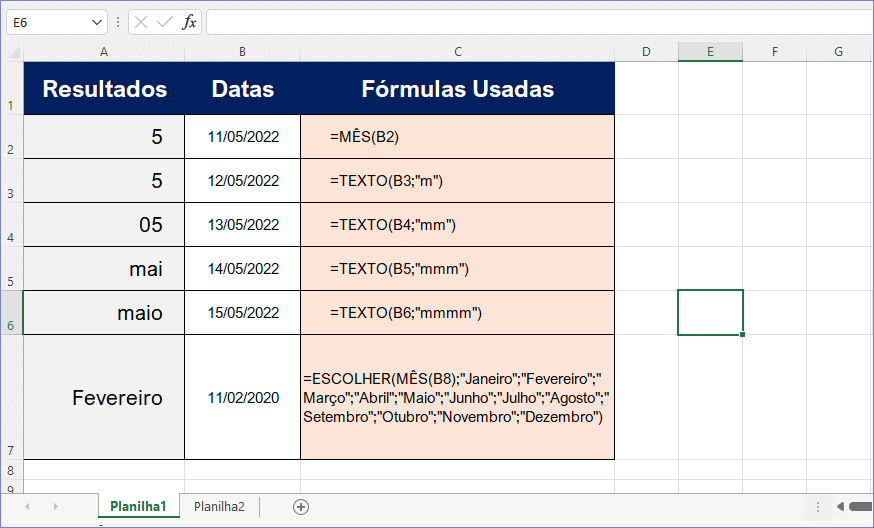The height and width of the screenshot is (528, 874).
Task: Select the Planilha1 sheet tab
Action: pyautogui.click(x=138, y=507)
